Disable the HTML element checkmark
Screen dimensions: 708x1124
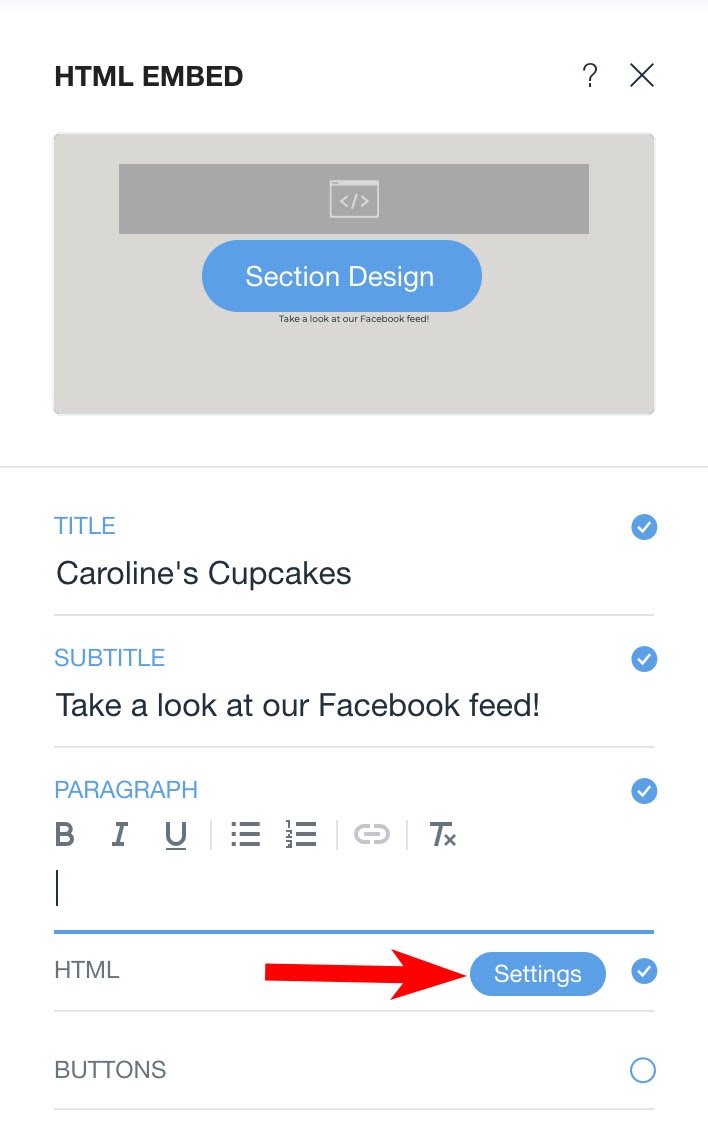pyautogui.click(x=644, y=971)
